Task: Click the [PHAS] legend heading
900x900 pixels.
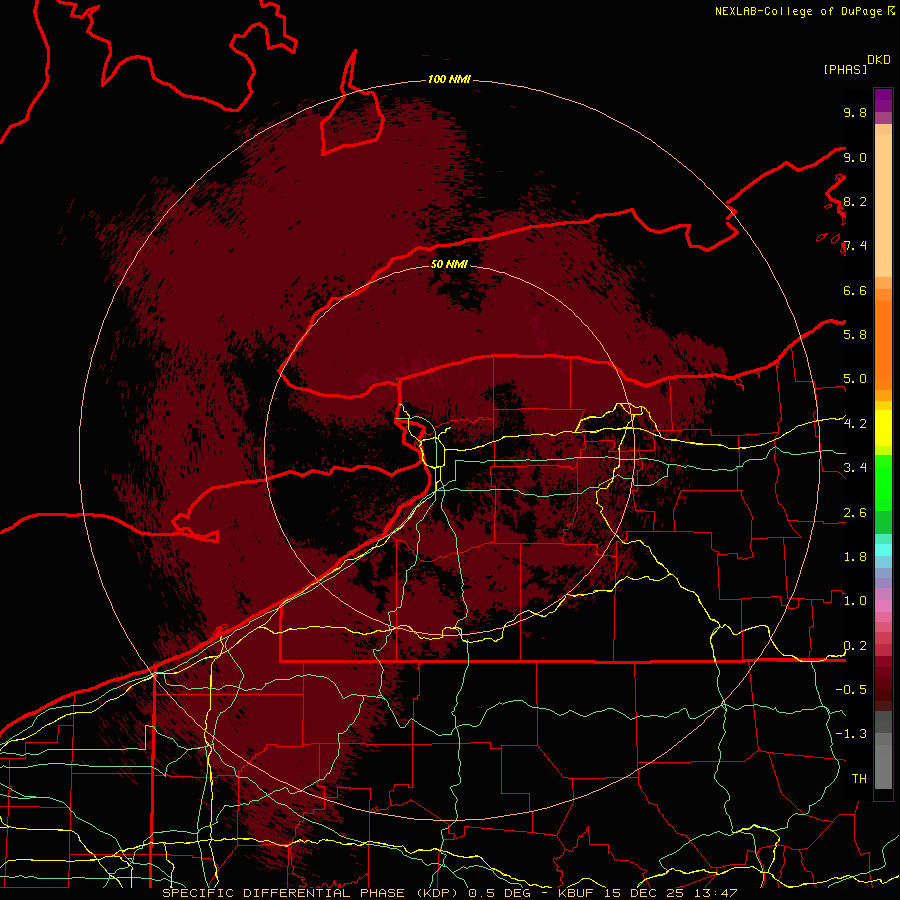Action: pyautogui.click(x=845, y=69)
